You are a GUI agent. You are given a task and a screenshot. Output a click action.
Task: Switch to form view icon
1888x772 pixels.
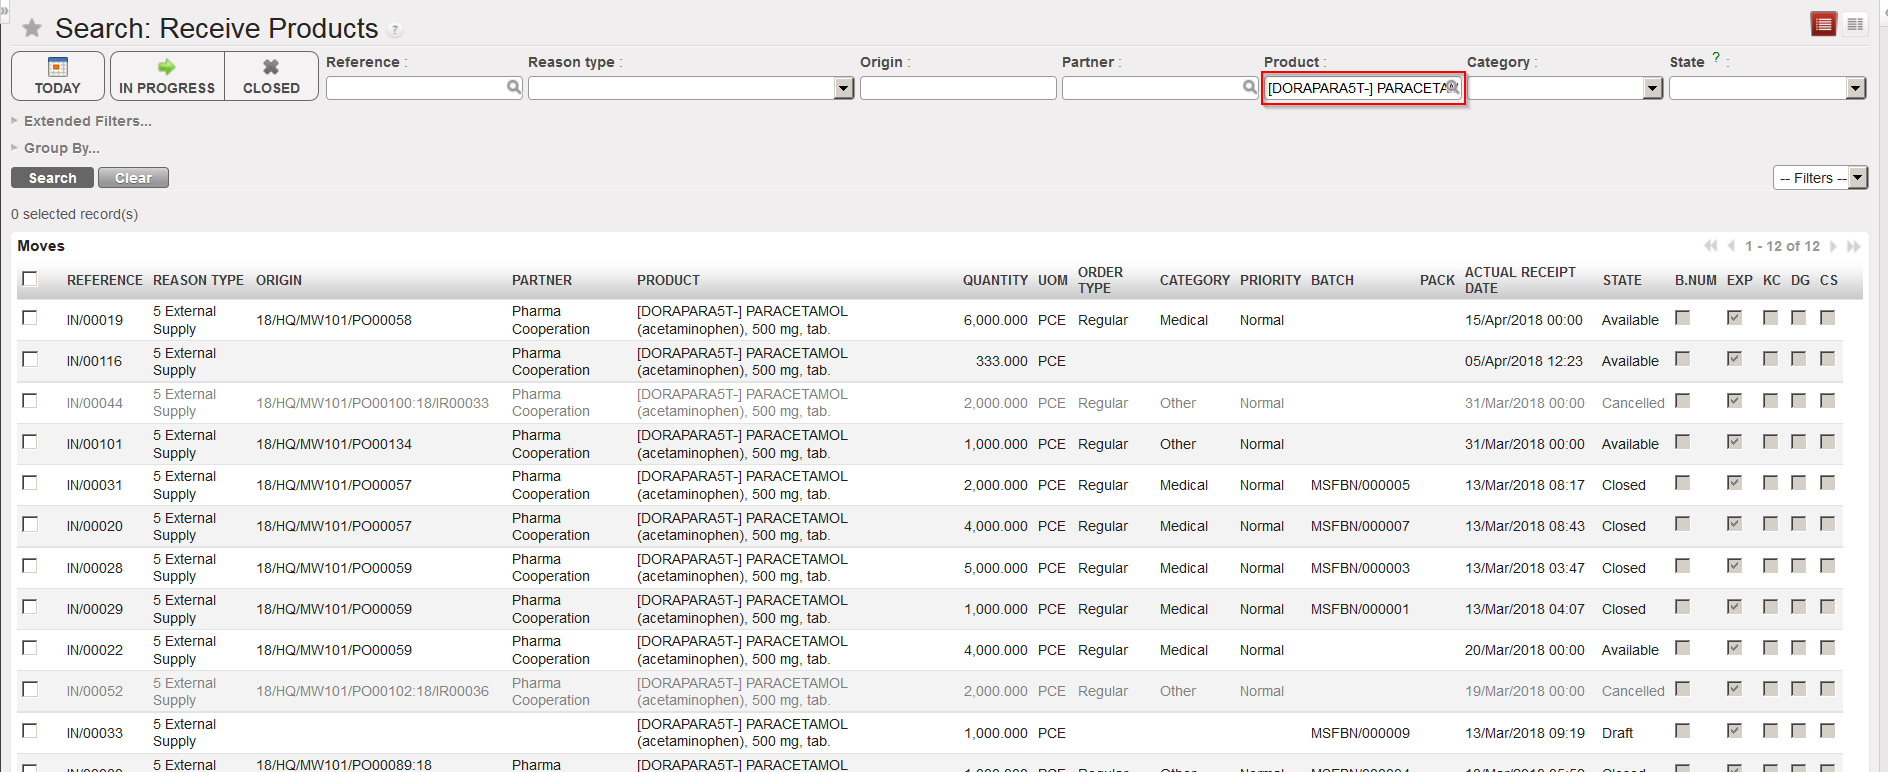tap(1855, 24)
